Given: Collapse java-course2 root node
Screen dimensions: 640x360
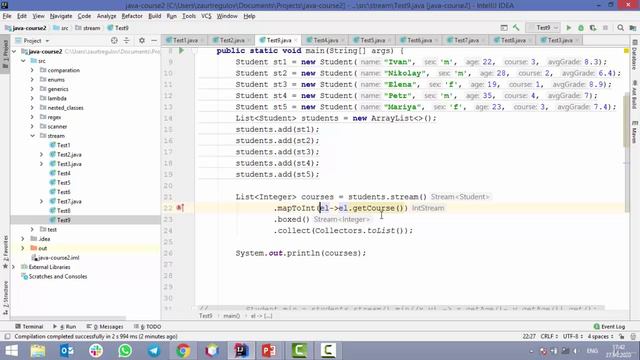Looking at the screenshot, I should [x=13, y=51].
